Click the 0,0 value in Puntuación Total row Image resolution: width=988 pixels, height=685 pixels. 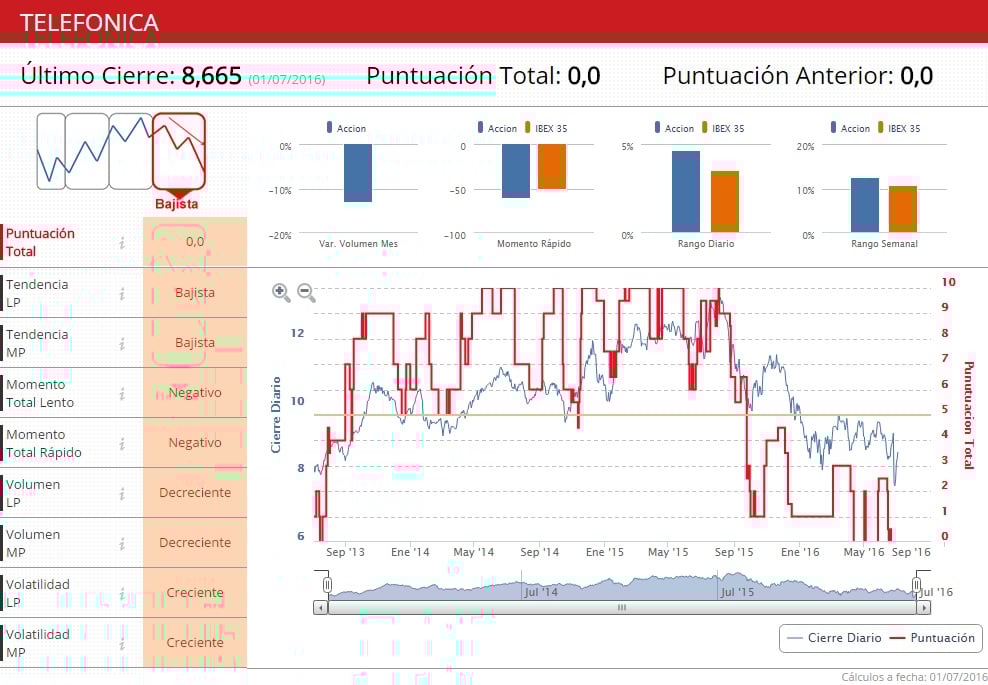(x=195, y=241)
